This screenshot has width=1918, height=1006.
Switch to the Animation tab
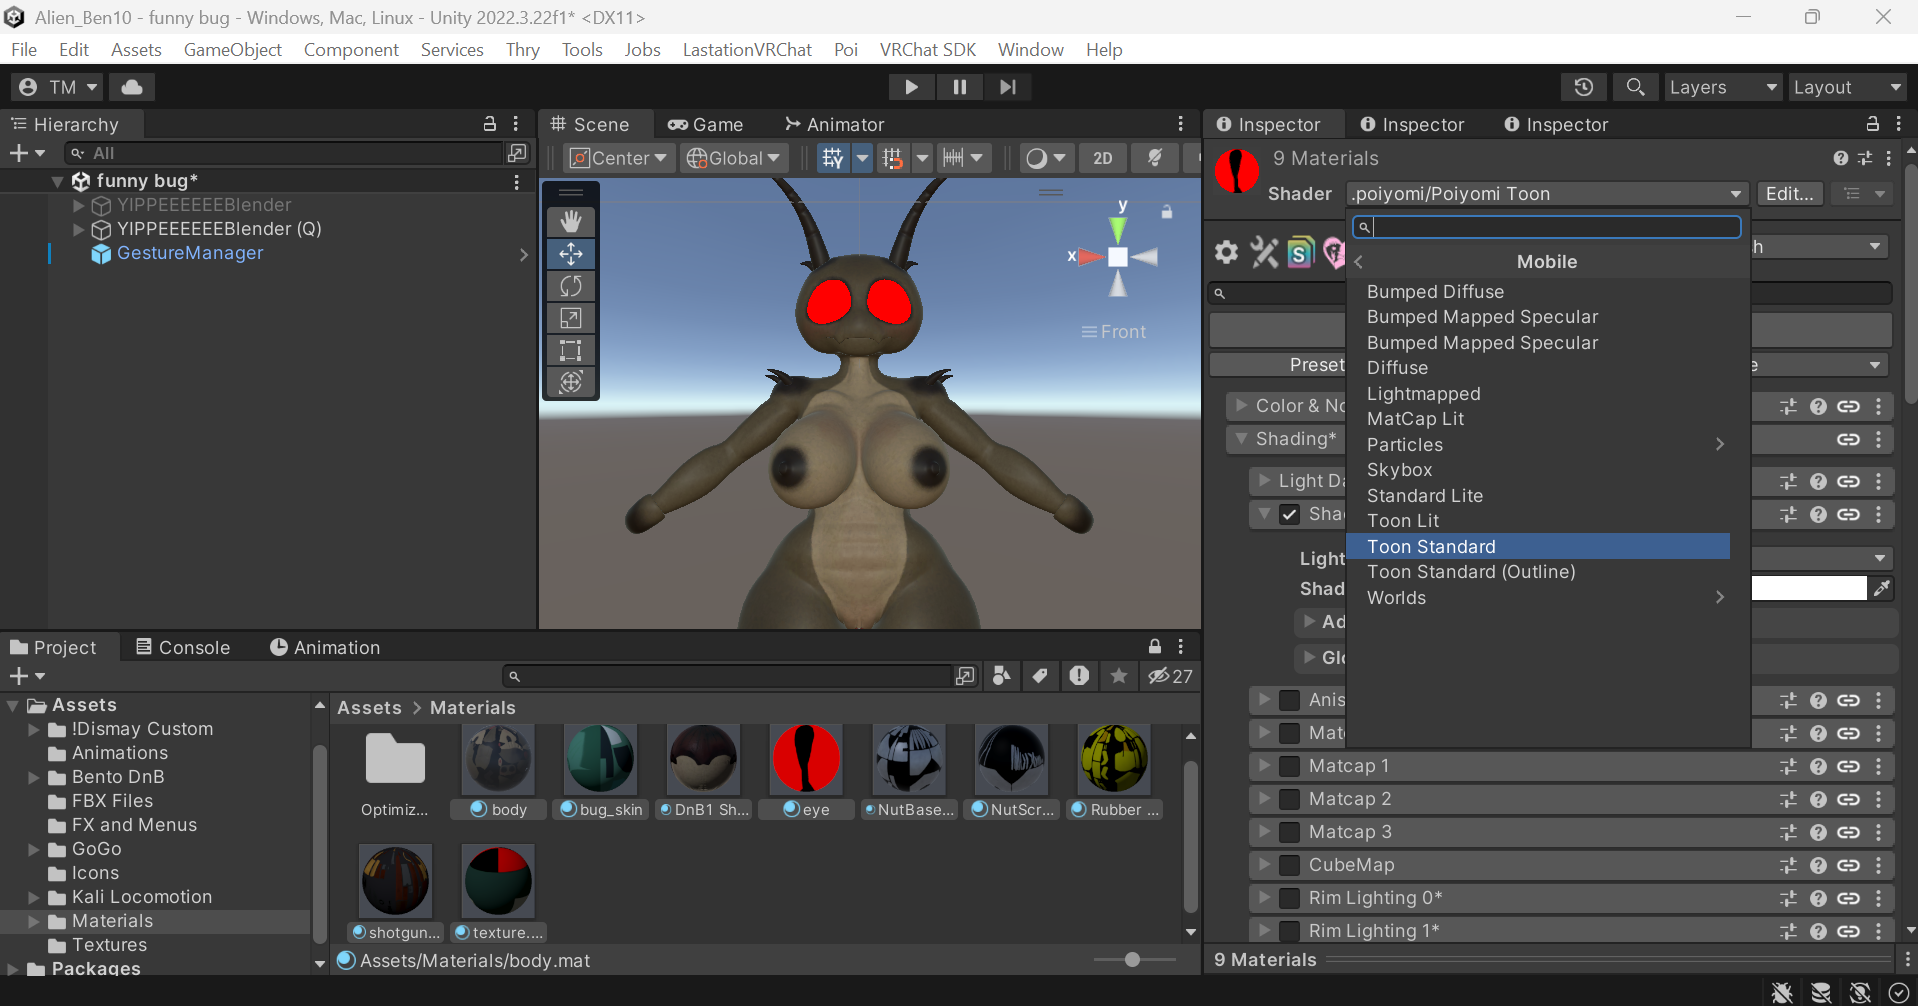coord(325,648)
